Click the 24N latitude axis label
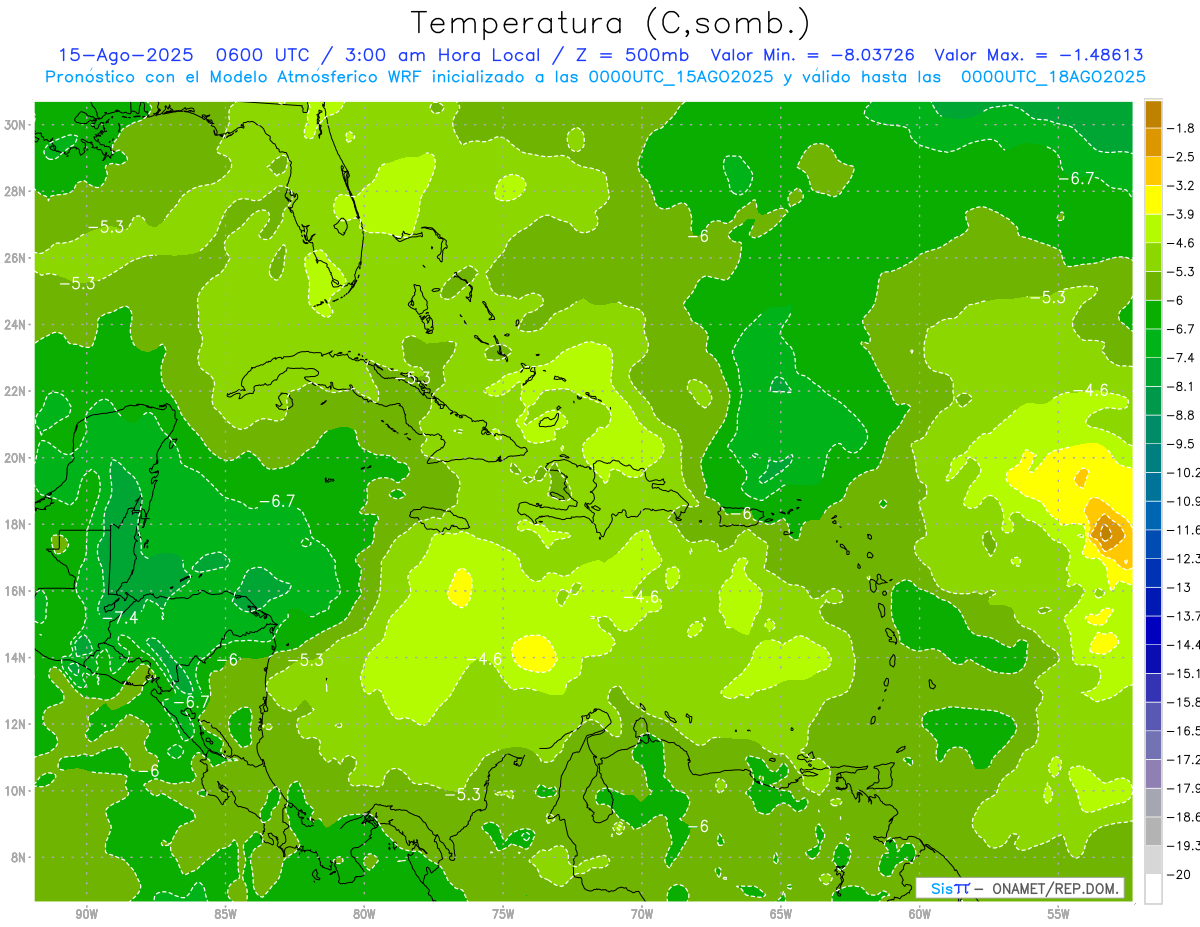 (17, 324)
